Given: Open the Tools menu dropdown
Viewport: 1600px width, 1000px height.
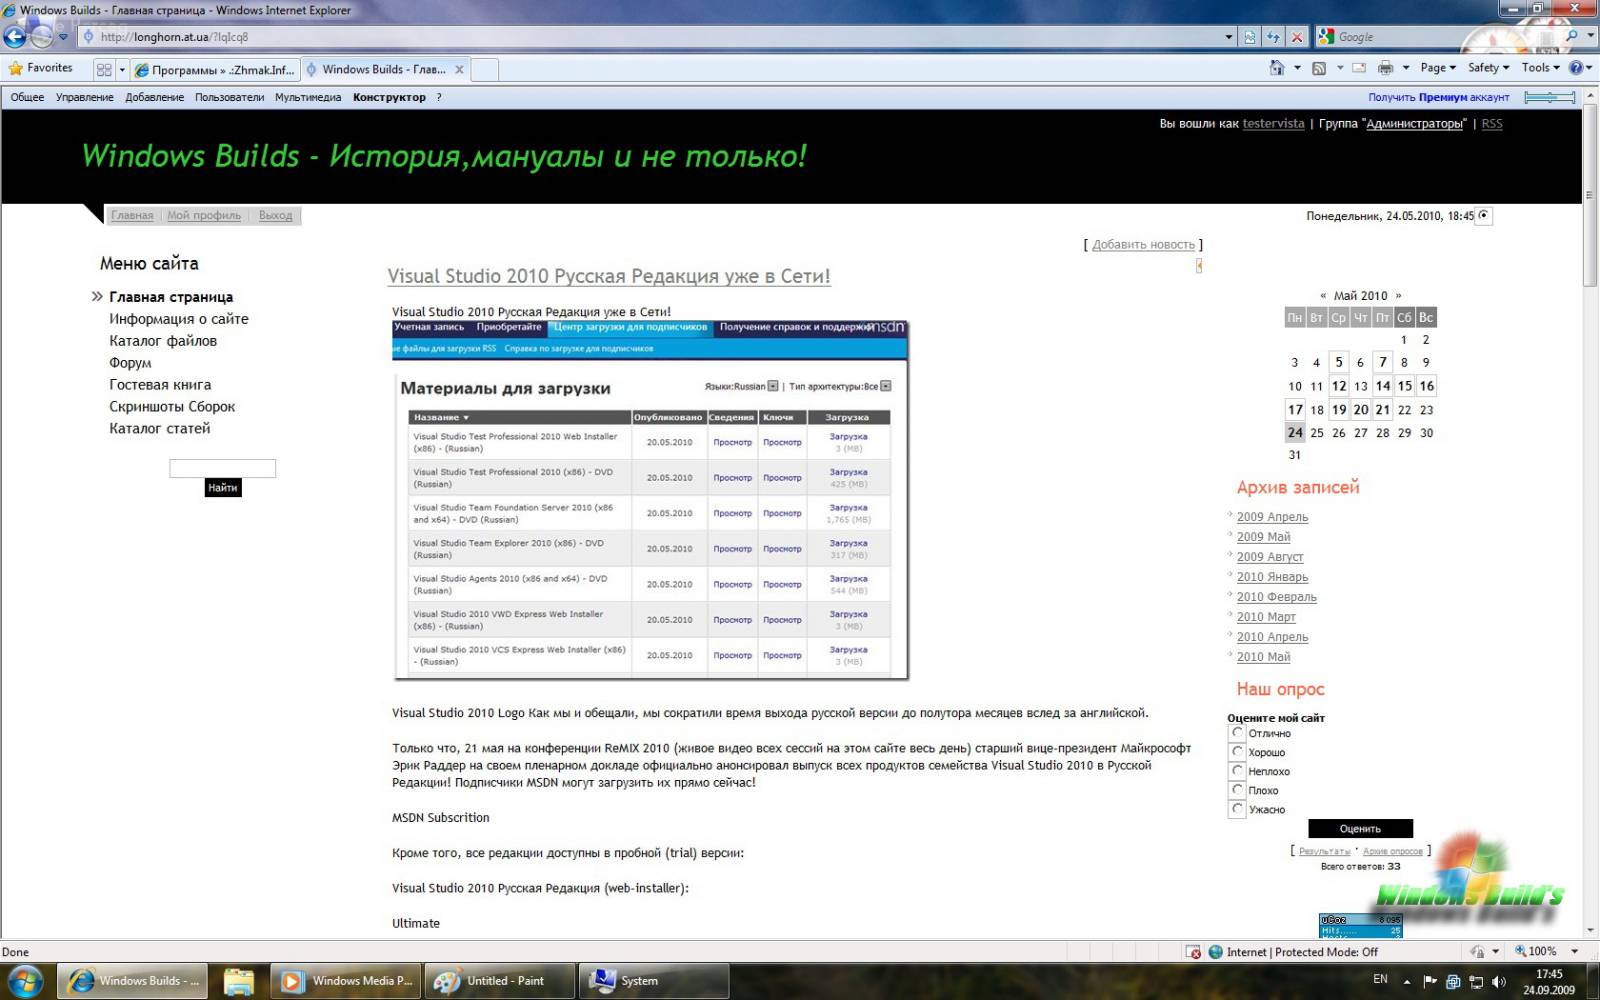Looking at the screenshot, I should click(x=1541, y=68).
